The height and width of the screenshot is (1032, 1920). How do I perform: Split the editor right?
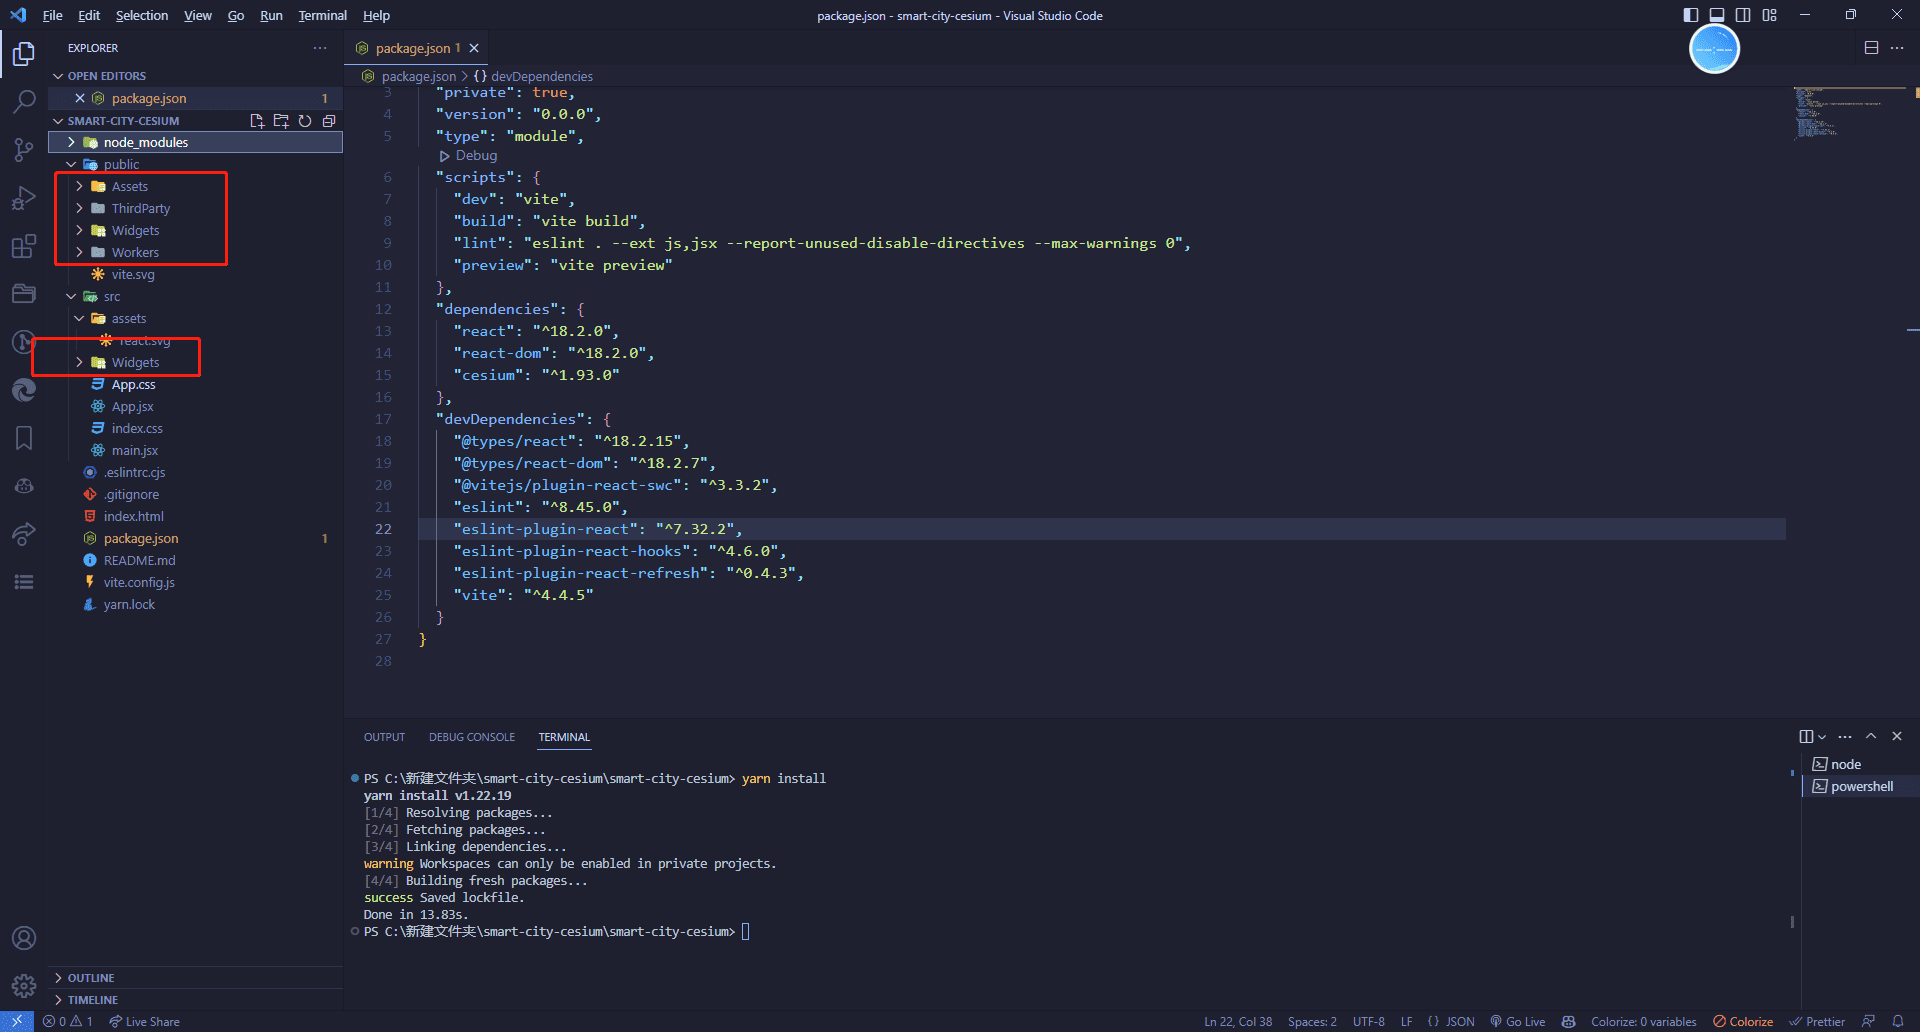tap(1872, 48)
